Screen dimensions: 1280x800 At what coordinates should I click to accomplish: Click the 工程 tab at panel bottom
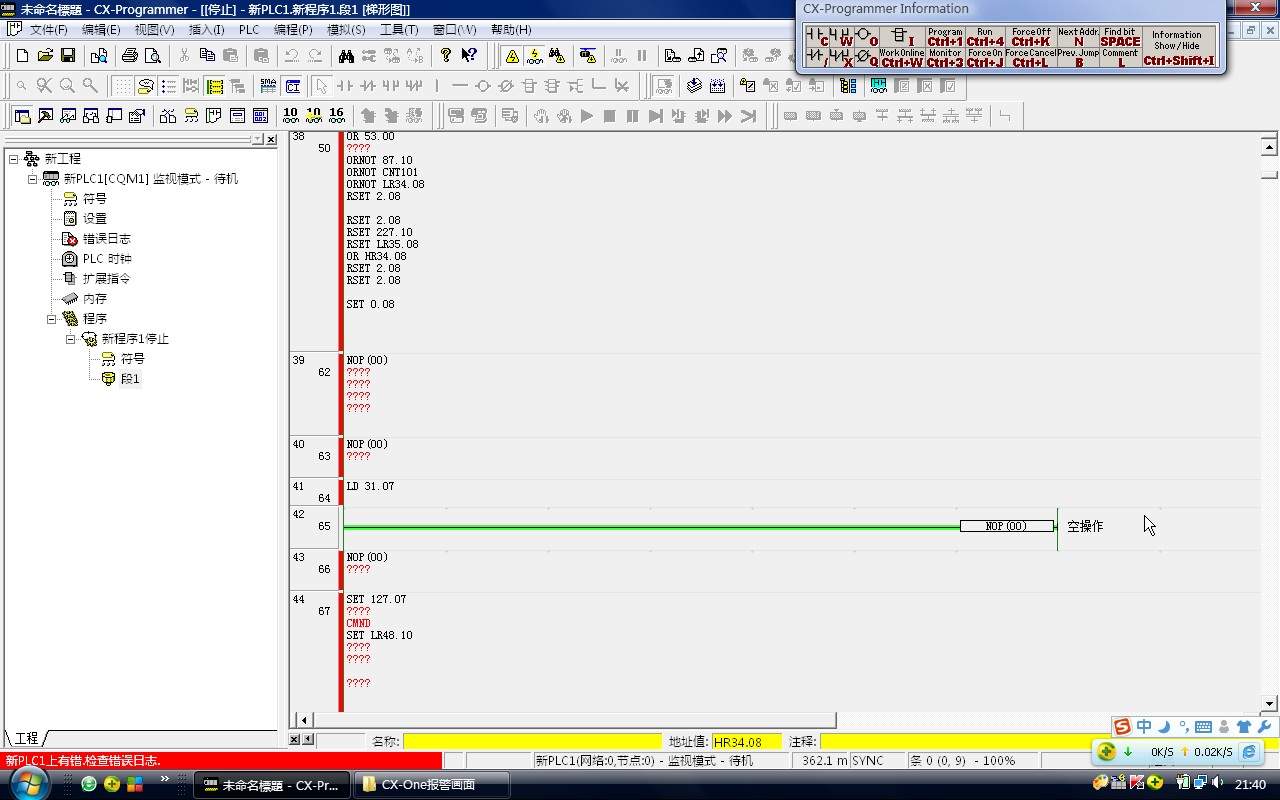pyautogui.click(x=26, y=738)
